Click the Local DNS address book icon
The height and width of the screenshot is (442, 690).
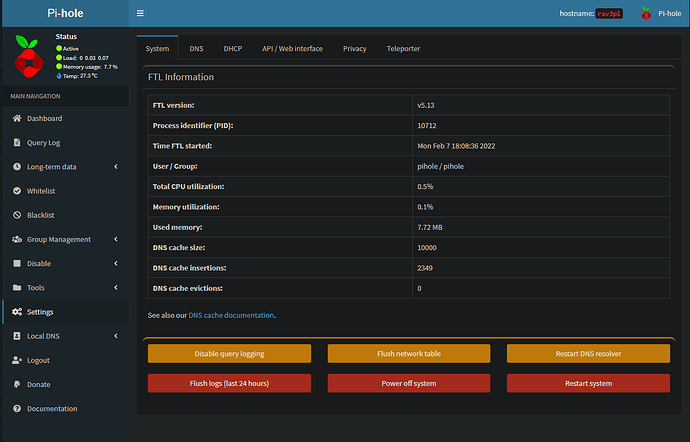[17, 336]
